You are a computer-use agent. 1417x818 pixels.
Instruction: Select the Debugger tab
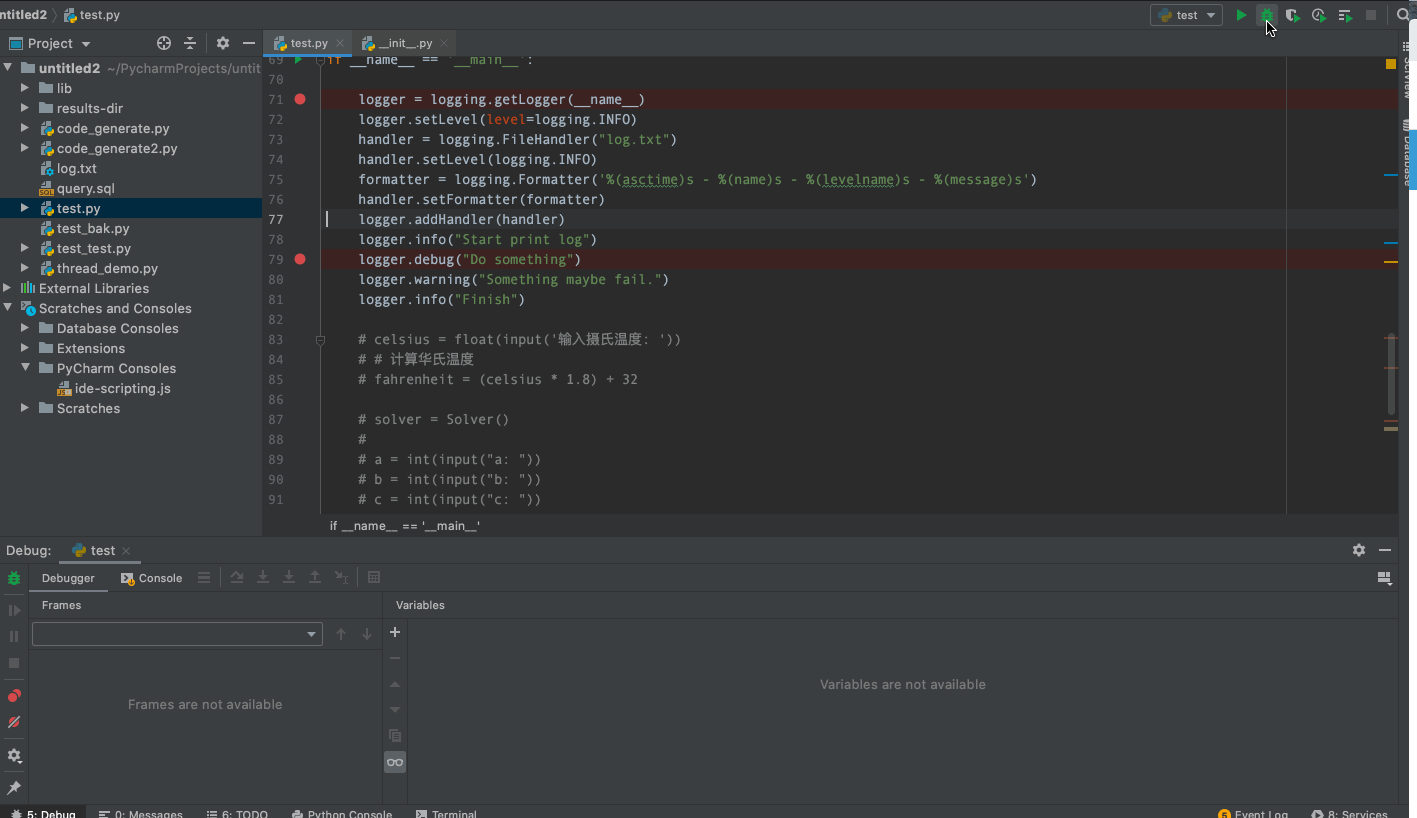point(68,578)
